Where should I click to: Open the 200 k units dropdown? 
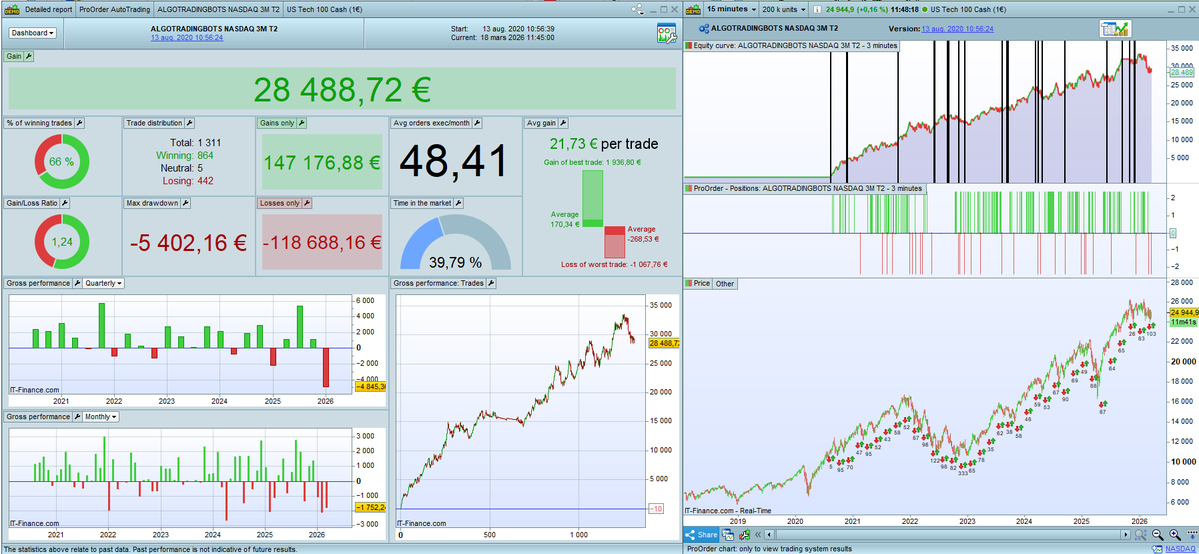click(785, 9)
